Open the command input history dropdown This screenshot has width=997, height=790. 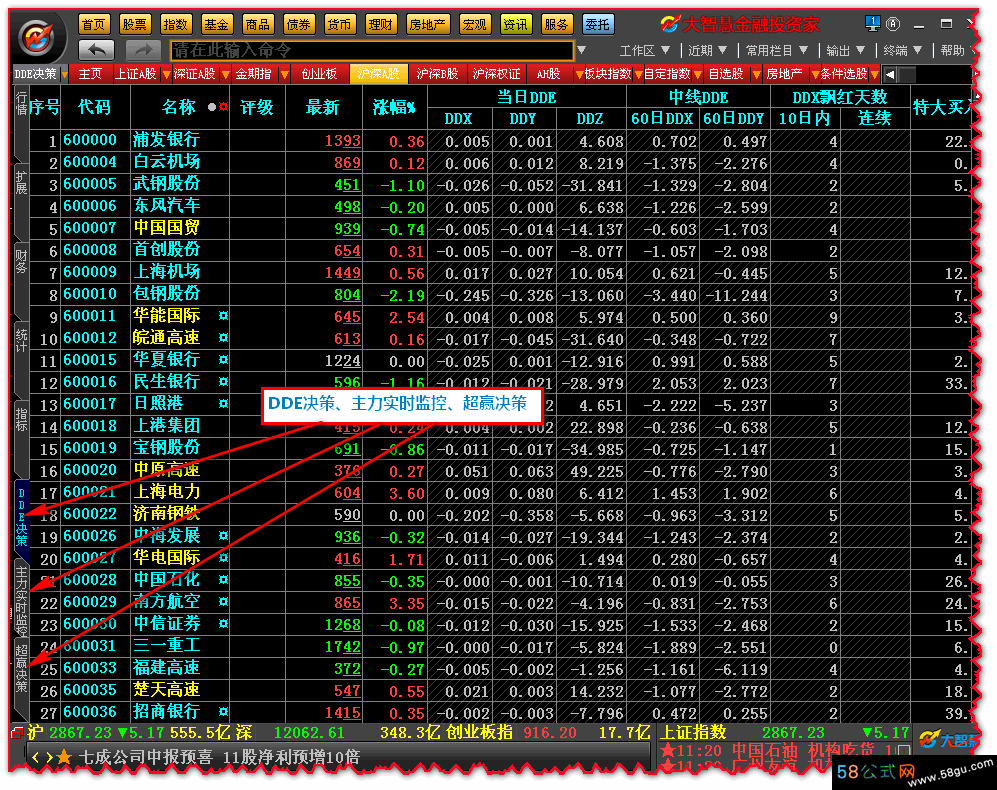(x=581, y=50)
